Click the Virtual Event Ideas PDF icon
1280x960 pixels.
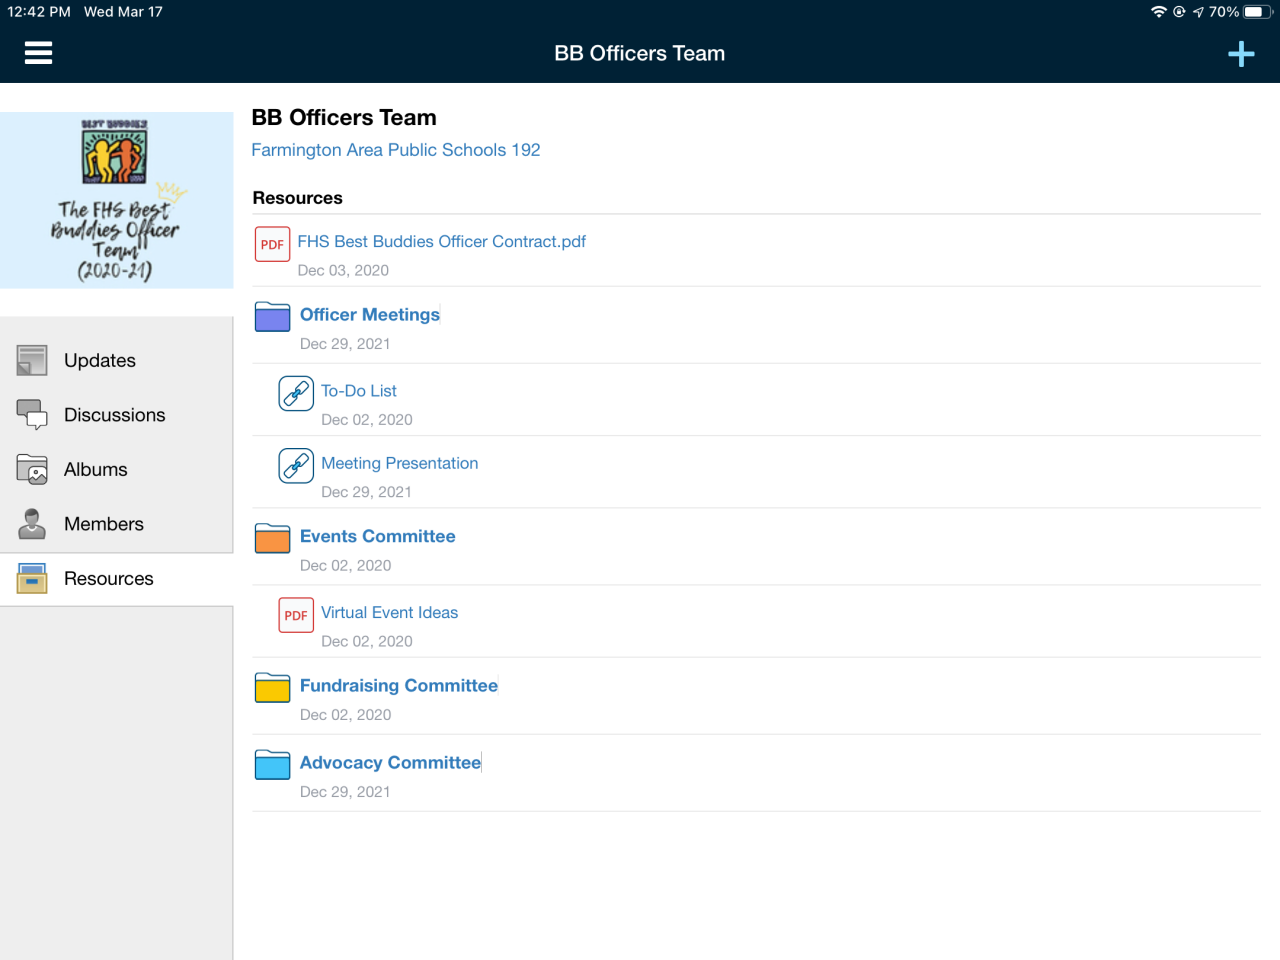tap(296, 615)
